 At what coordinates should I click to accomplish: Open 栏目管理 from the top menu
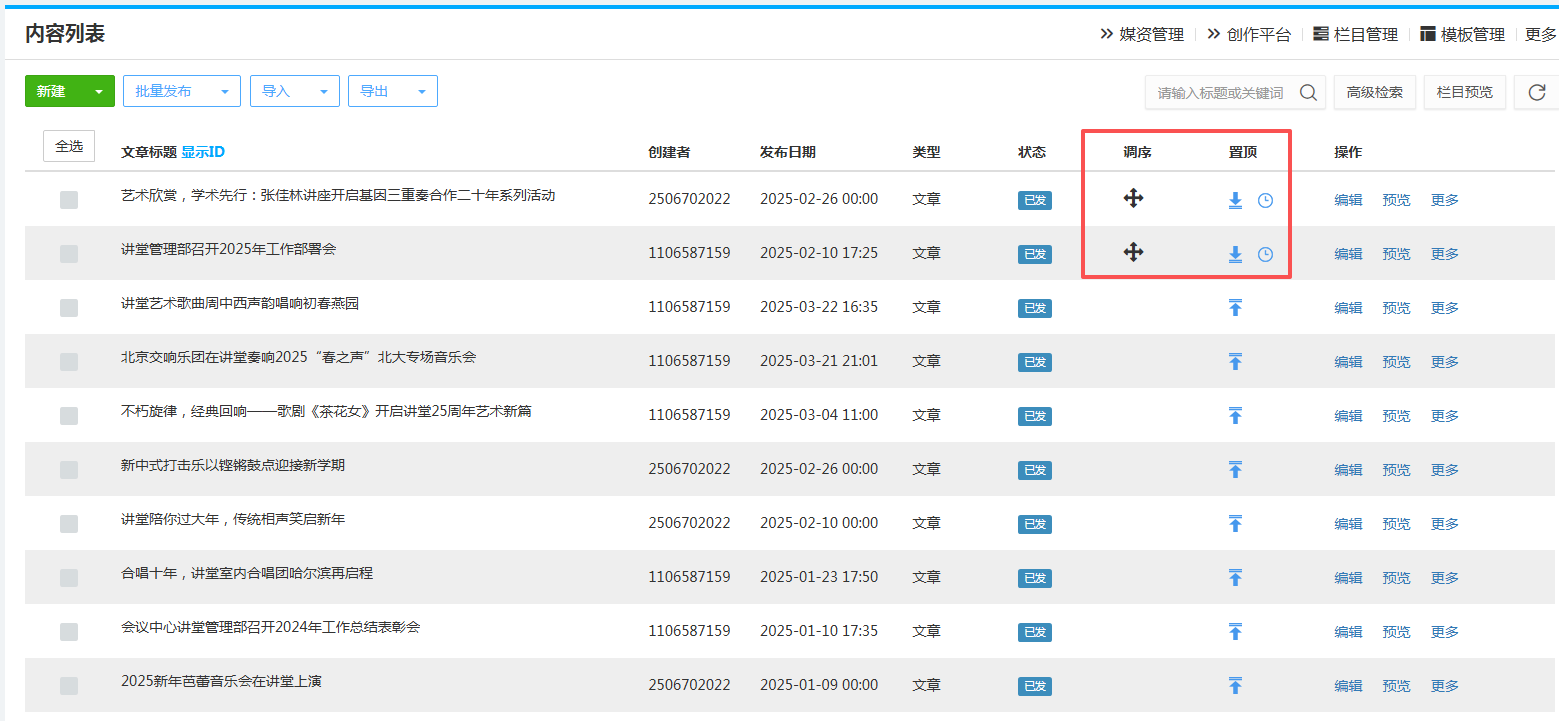(1355, 34)
